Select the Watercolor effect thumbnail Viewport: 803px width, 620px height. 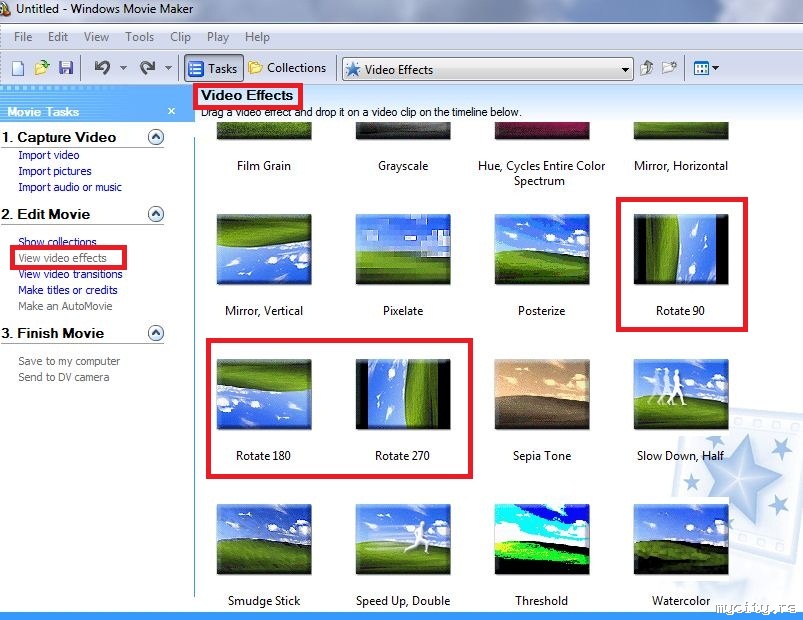681,539
